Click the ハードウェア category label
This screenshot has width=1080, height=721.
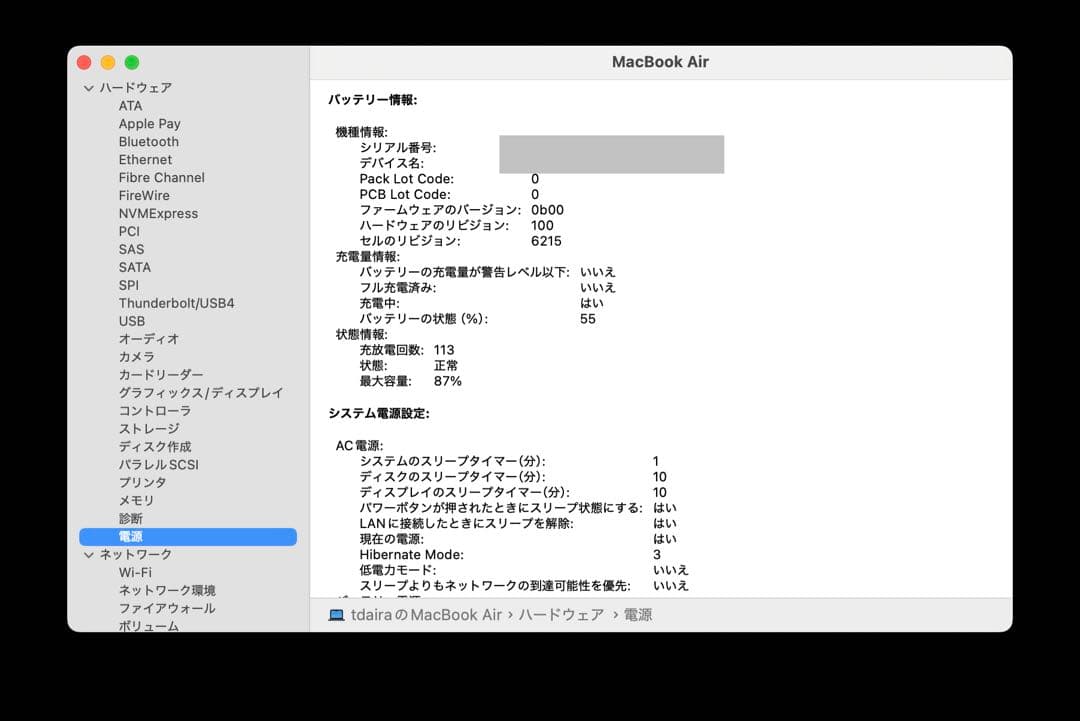pyautogui.click(x=136, y=87)
